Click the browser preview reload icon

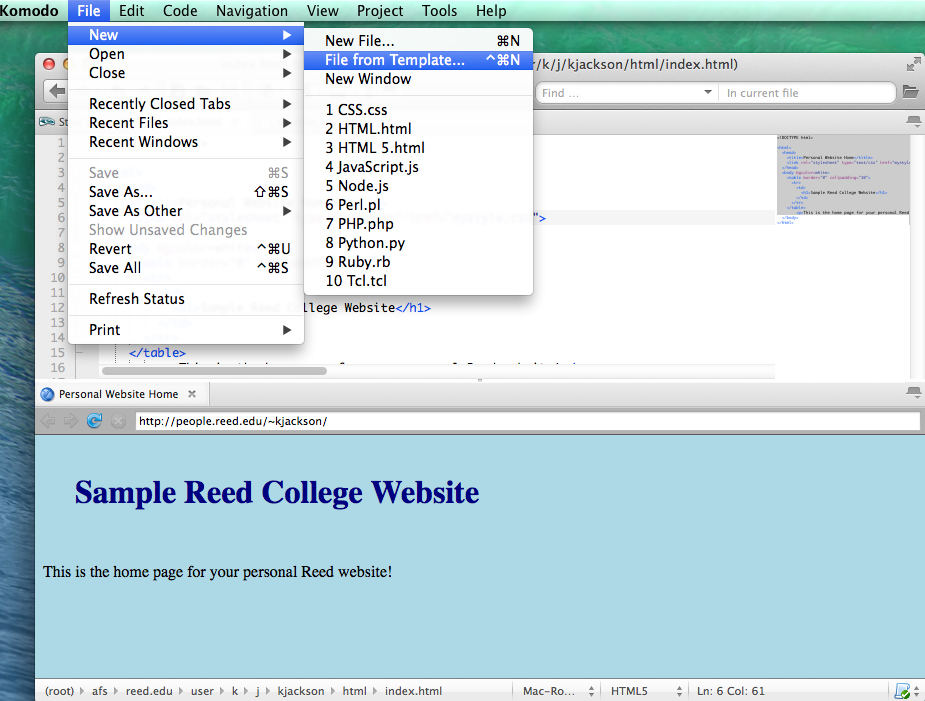tap(95, 421)
